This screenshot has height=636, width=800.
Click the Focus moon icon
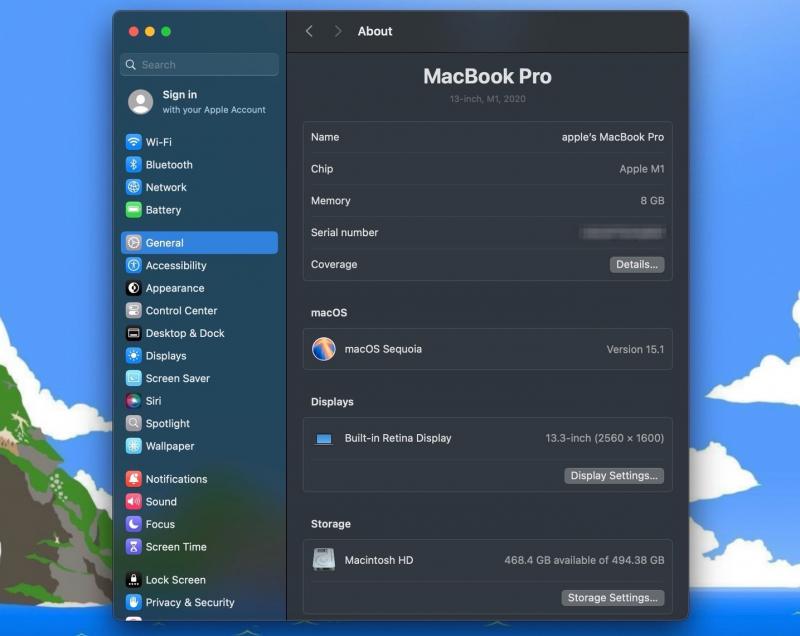click(x=134, y=524)
